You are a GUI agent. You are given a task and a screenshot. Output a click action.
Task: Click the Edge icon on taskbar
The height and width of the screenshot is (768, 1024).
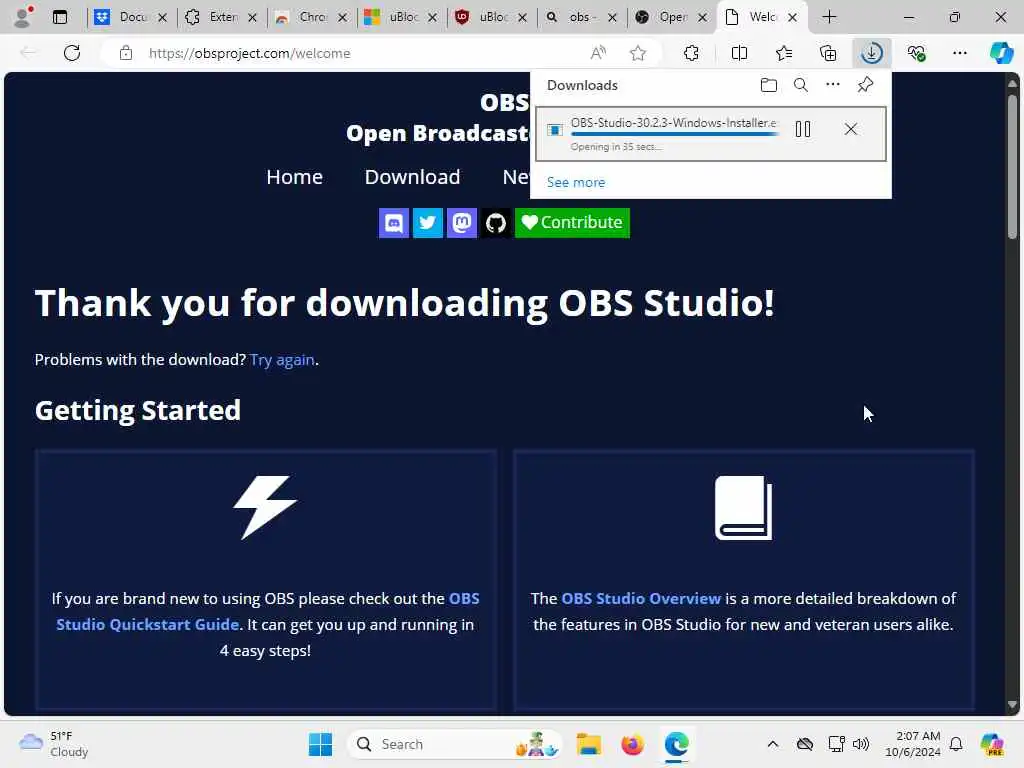tap(677, 744)
